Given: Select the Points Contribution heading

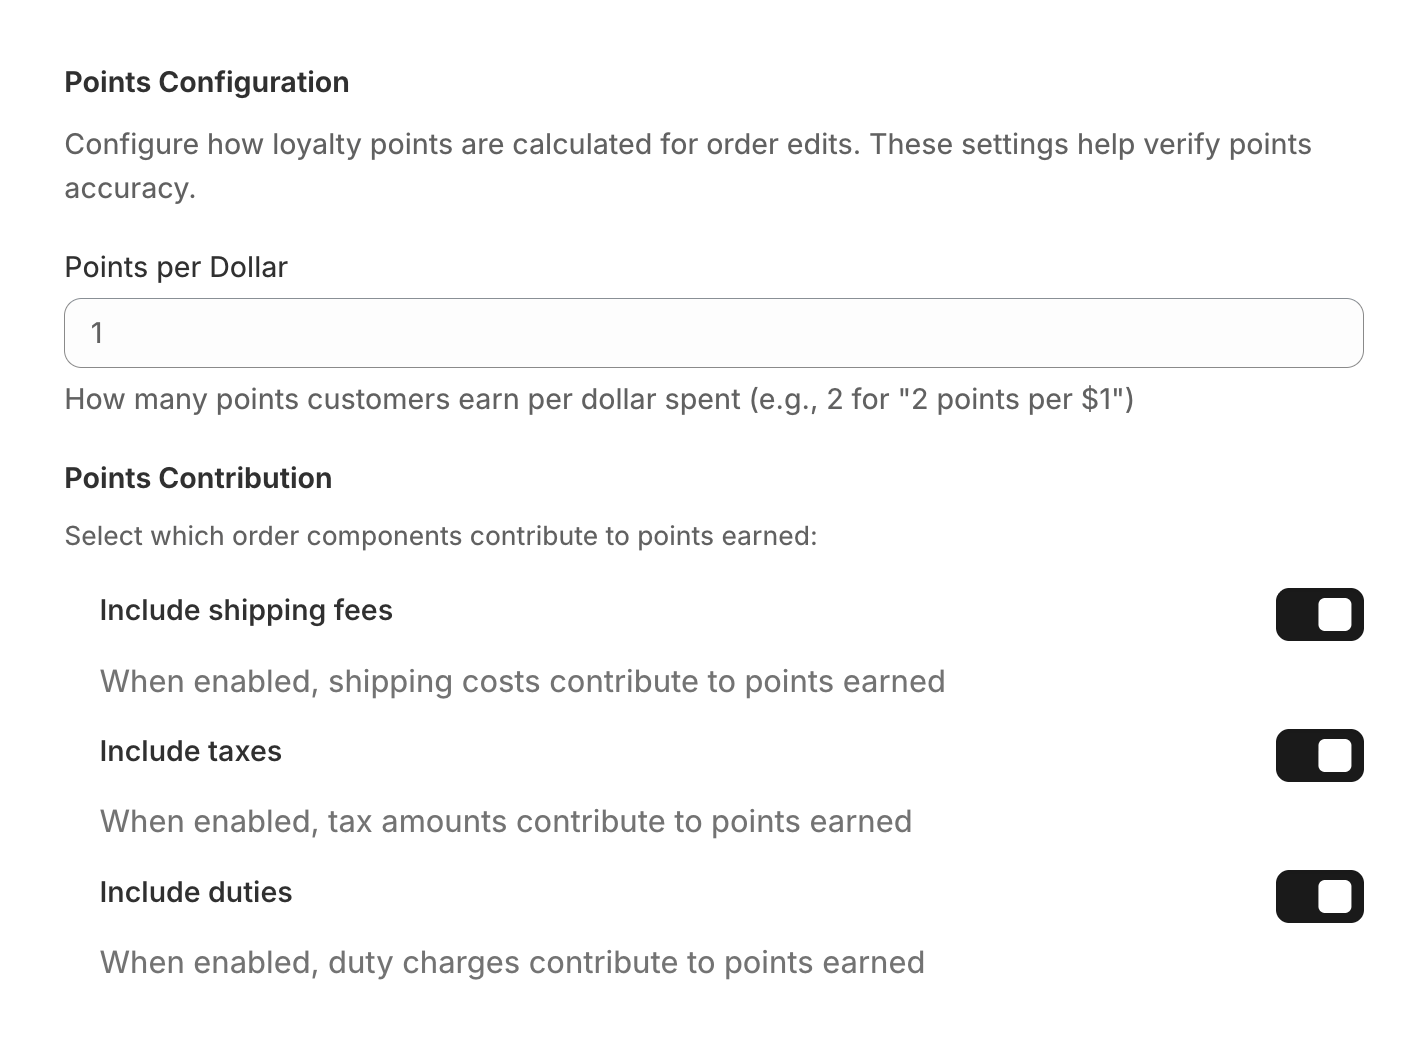Looking at the screenshot, I should click(x=198, y=478).
